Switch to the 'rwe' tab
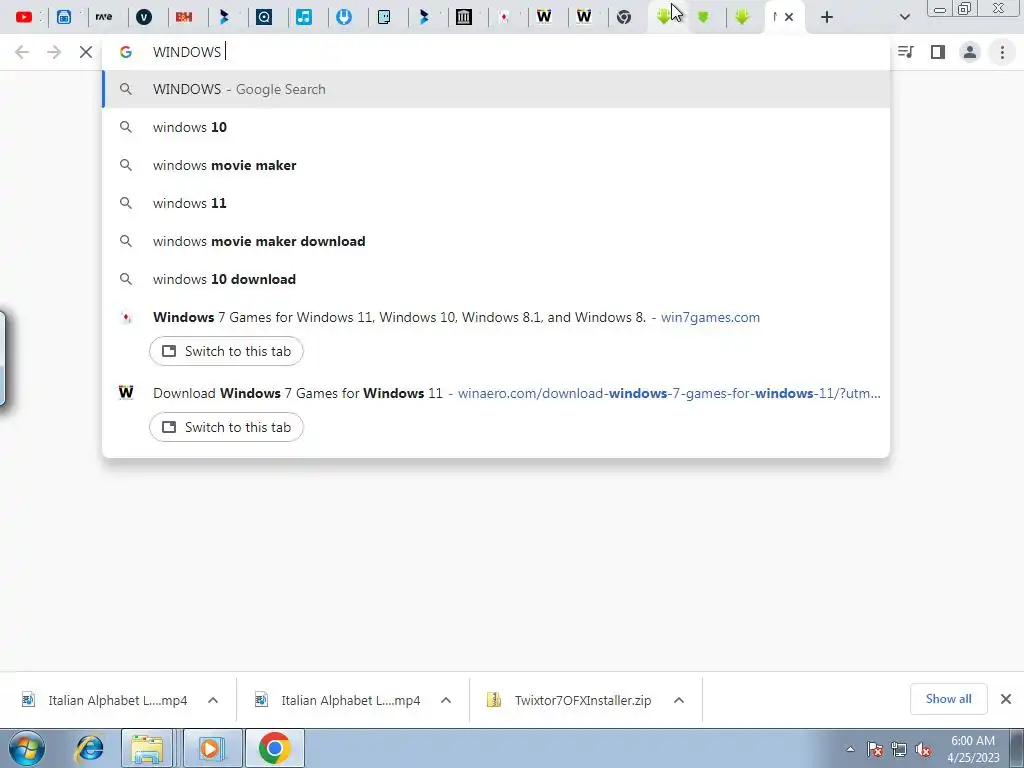 (x=104, y=17)
